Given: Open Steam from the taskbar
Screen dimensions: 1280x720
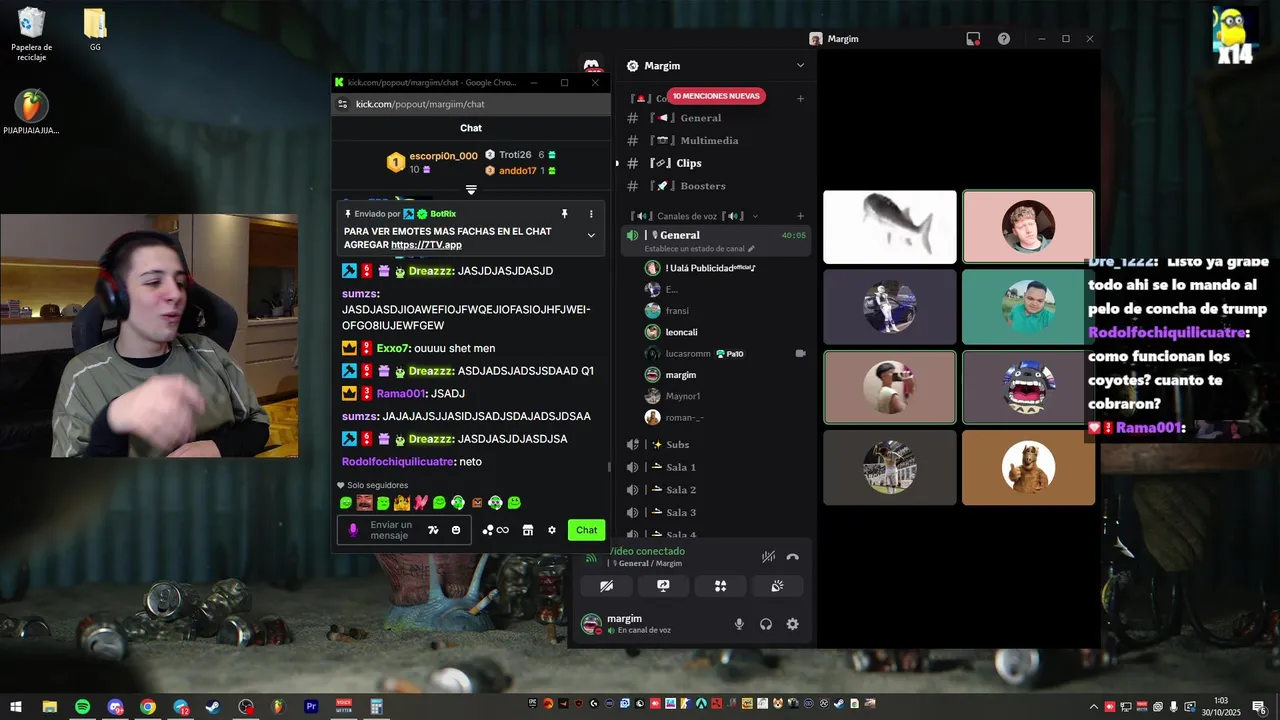Looking at the screenshot, I should coord(213,707).
